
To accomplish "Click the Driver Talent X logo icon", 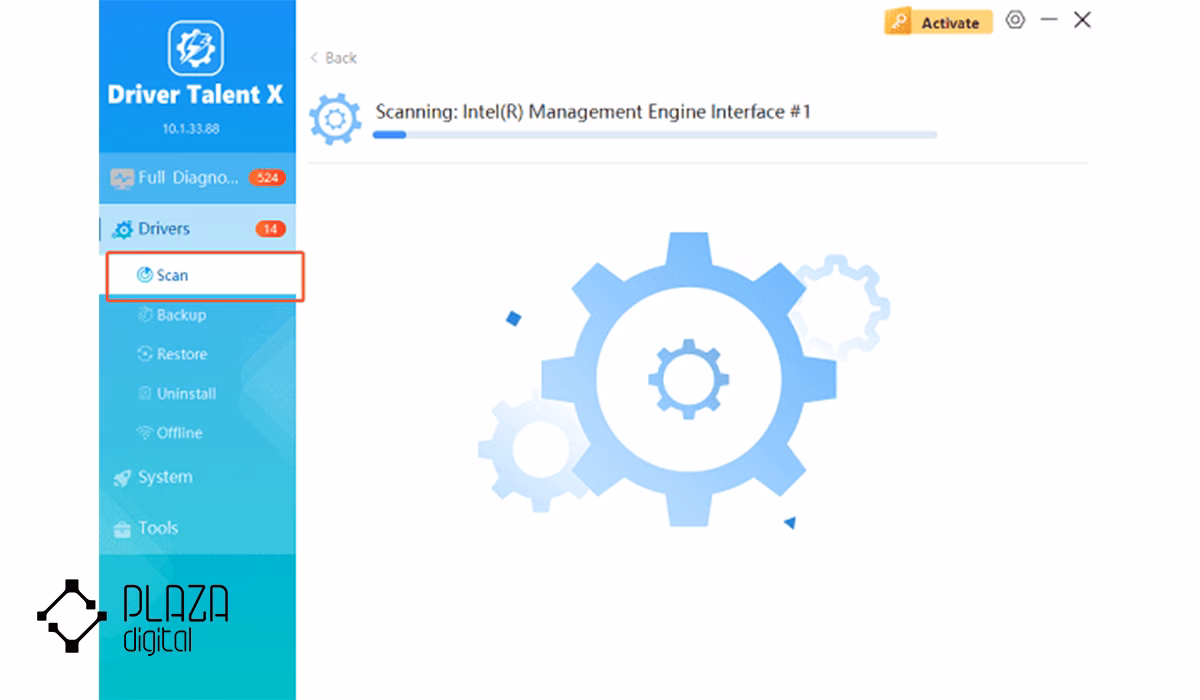I will click(x=196, y=48).
